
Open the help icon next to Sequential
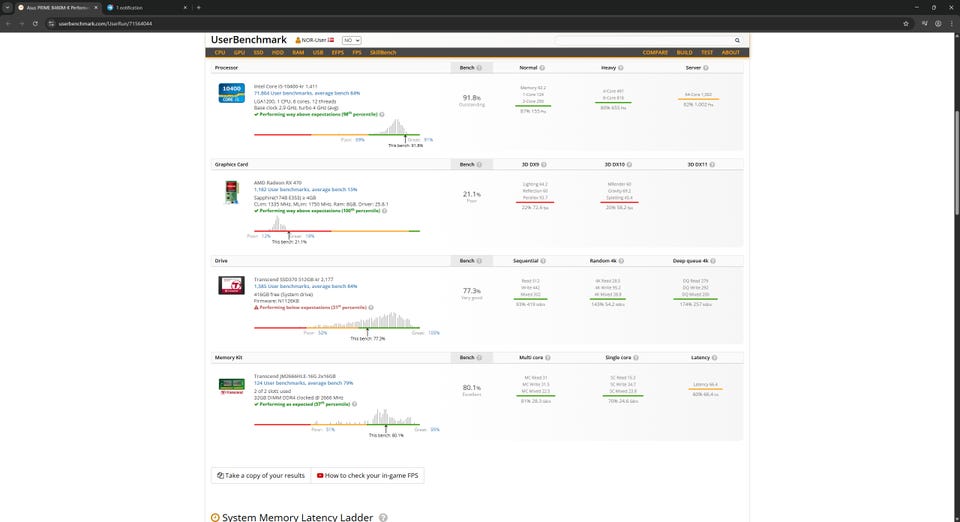click(543, 261)
